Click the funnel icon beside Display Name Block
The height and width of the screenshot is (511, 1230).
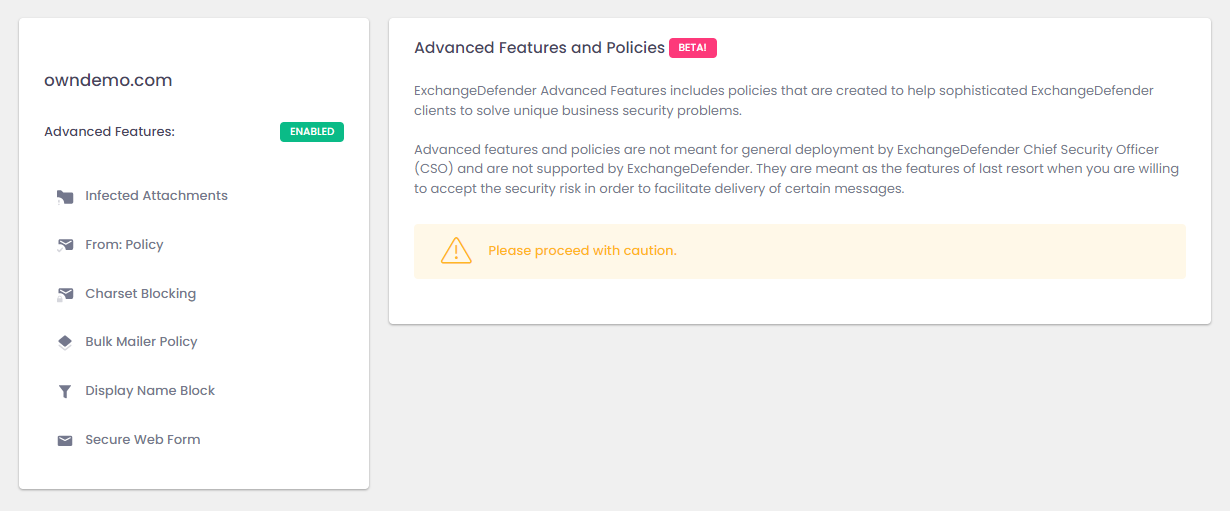[65, 391]
